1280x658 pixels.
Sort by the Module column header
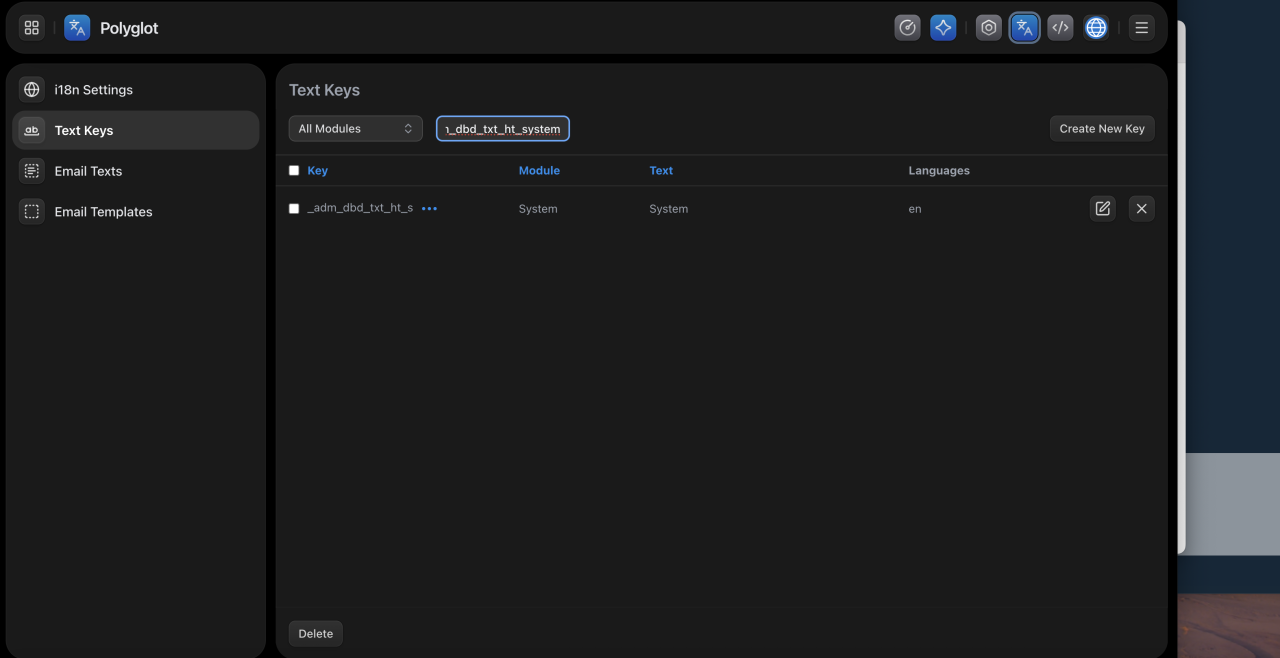click(x=539, y=171)
